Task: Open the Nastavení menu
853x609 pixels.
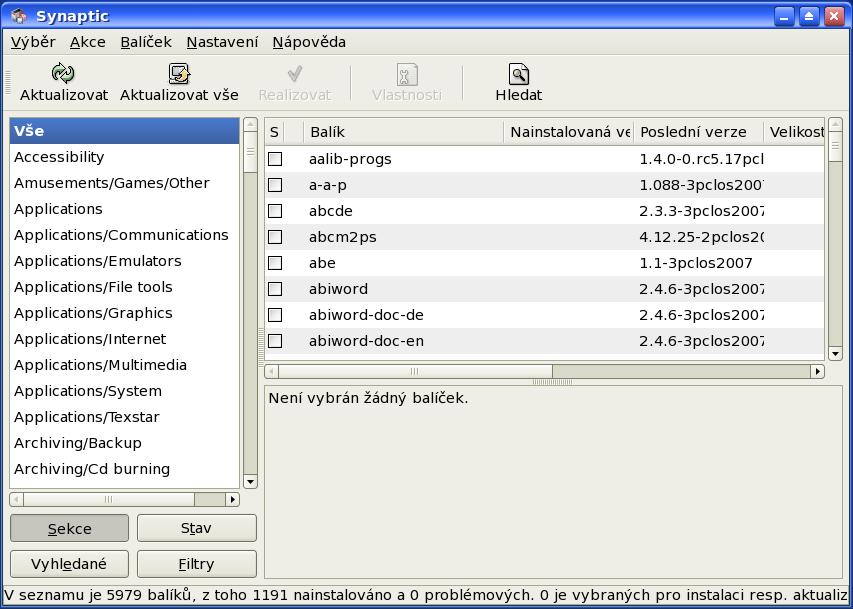Action: [x=222, y=42]
